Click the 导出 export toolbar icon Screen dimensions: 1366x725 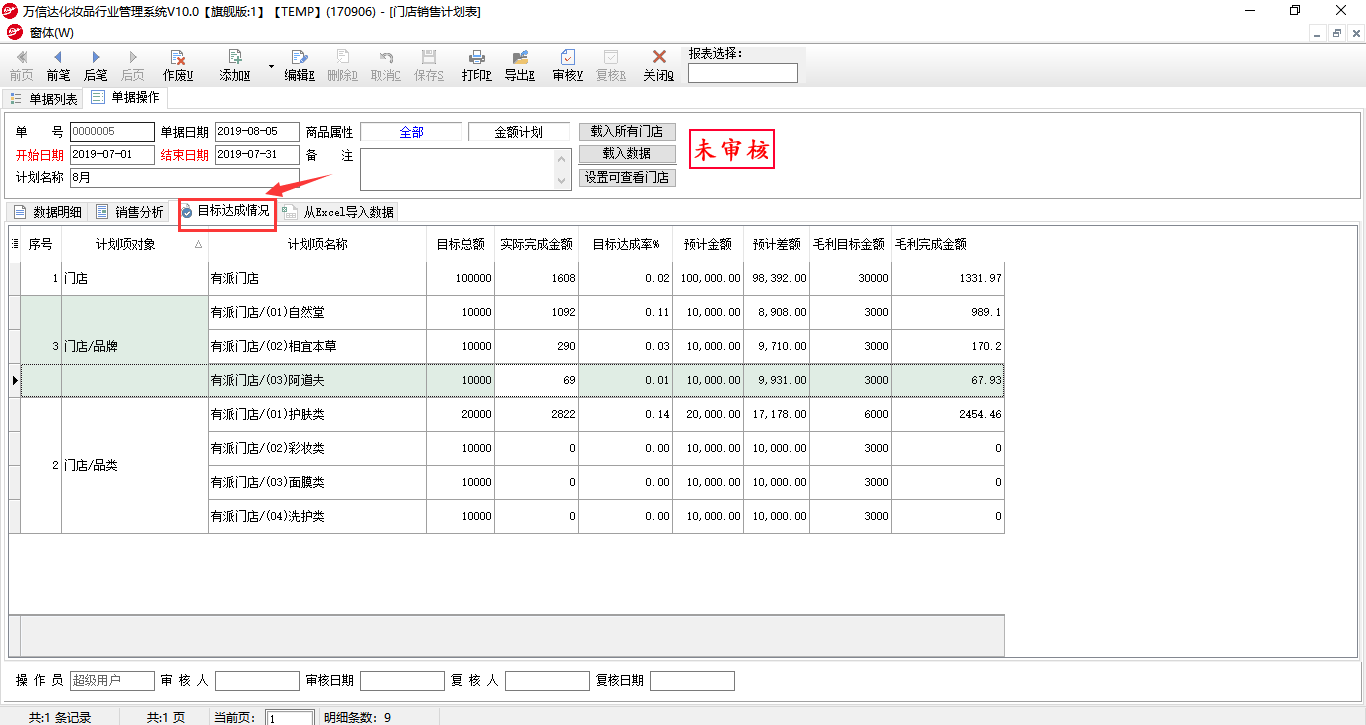click(519, 65)
